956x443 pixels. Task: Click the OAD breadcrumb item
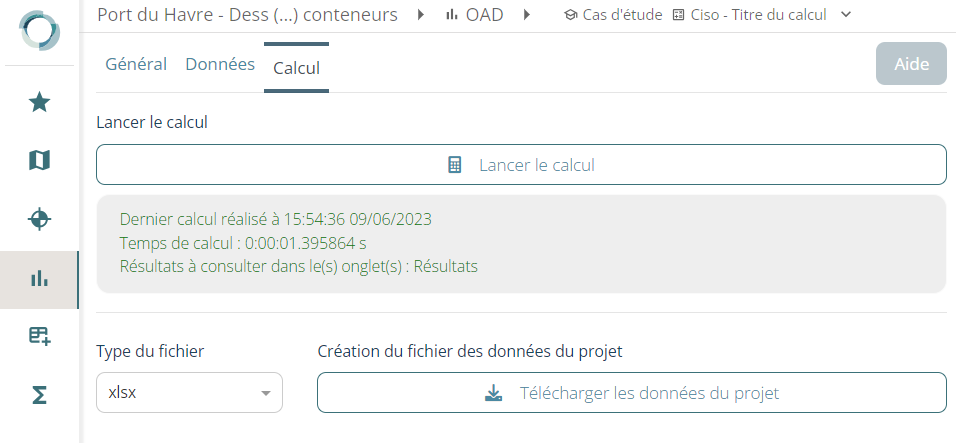pos(474,15)
